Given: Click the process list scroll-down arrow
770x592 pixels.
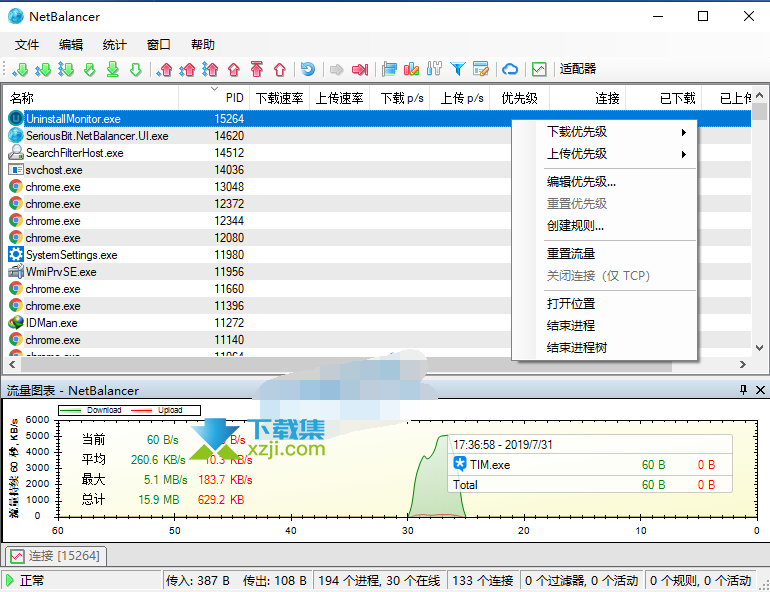Looking at the screenshot, I should pos(759,348).
